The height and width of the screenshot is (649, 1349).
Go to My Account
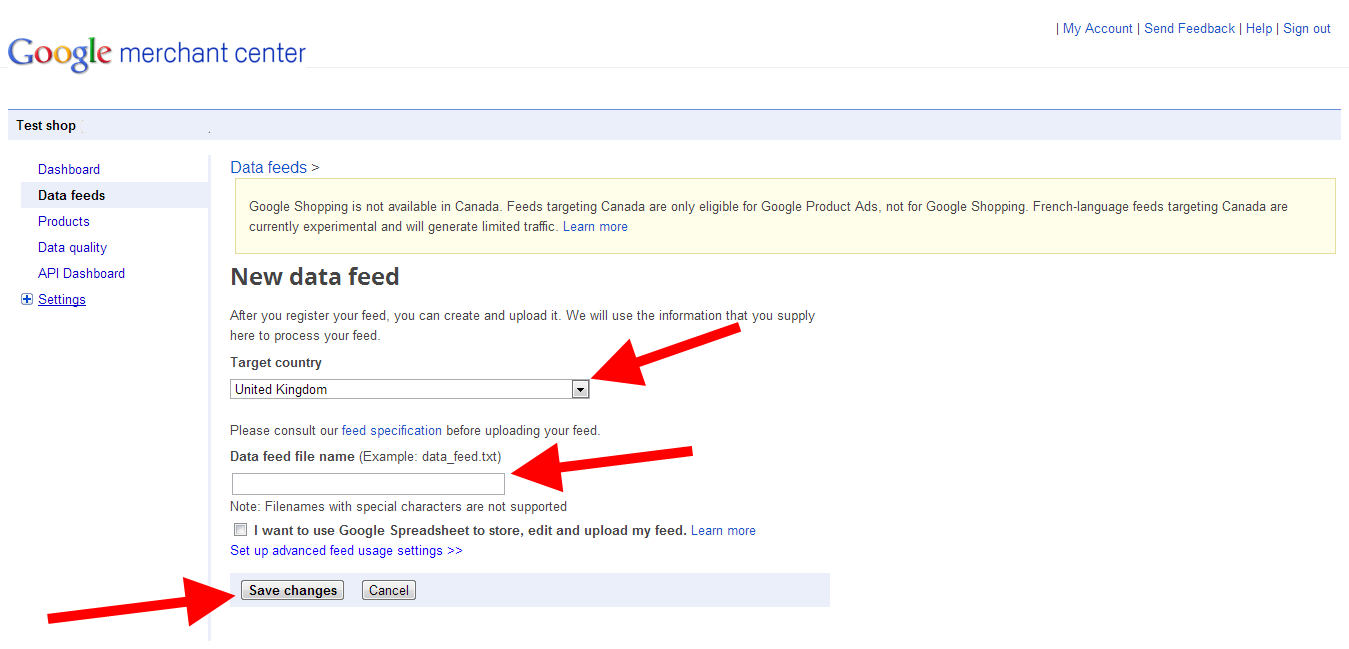click(1097, 29)
